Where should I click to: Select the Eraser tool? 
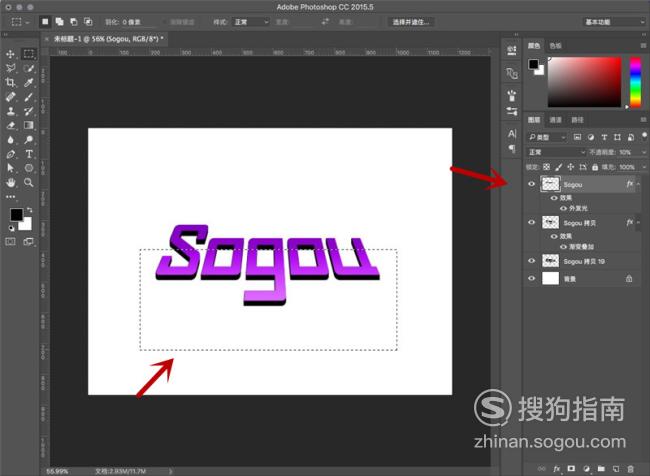coord(10,125)
